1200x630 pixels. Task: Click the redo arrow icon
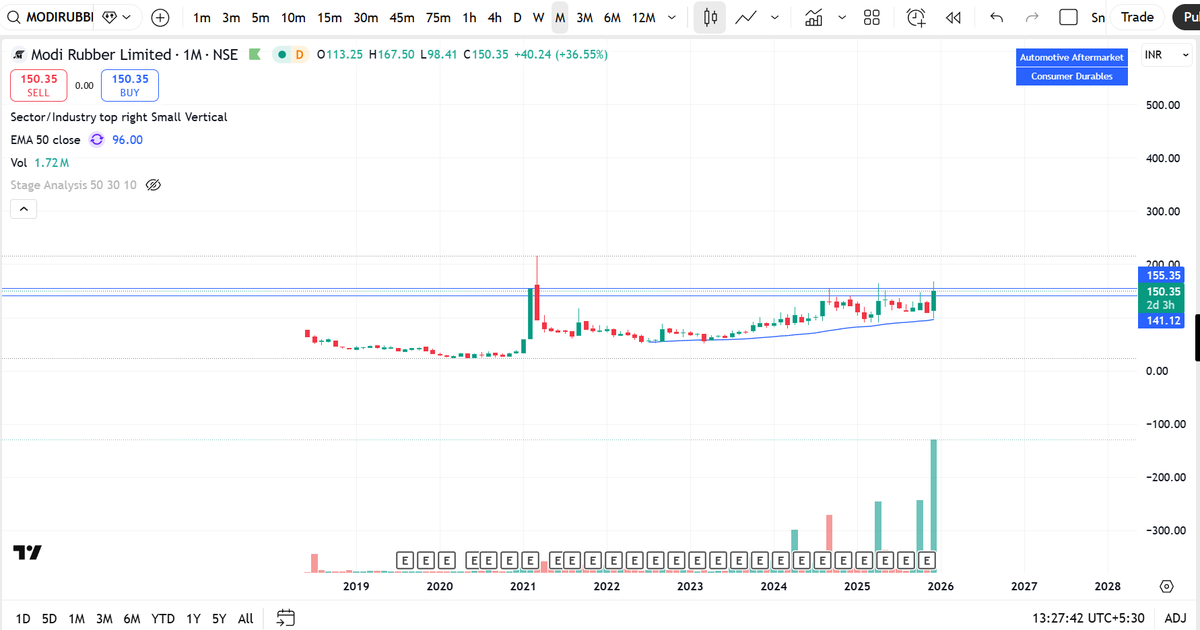(1032, 17)
